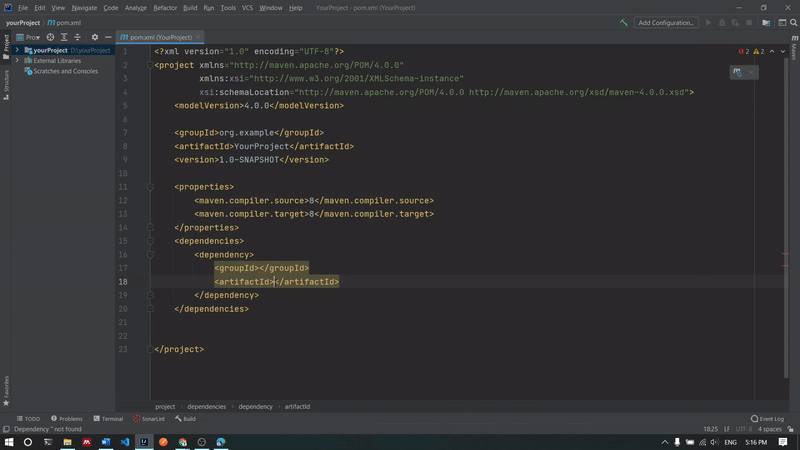The height and width of the screenshot is (450, 800).
Task: Close the pom.xml editor tab
Action: tap(198, 37)
